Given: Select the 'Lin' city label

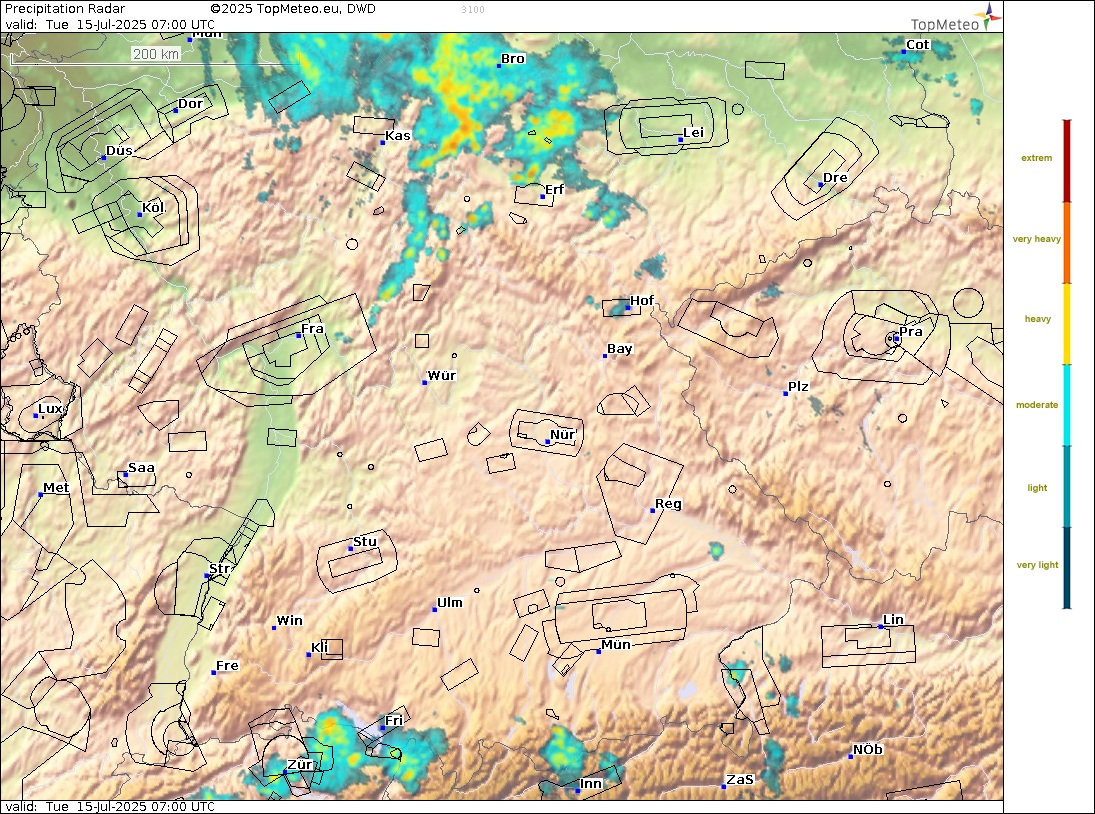Looking at the screenshot, I should 893,620.
